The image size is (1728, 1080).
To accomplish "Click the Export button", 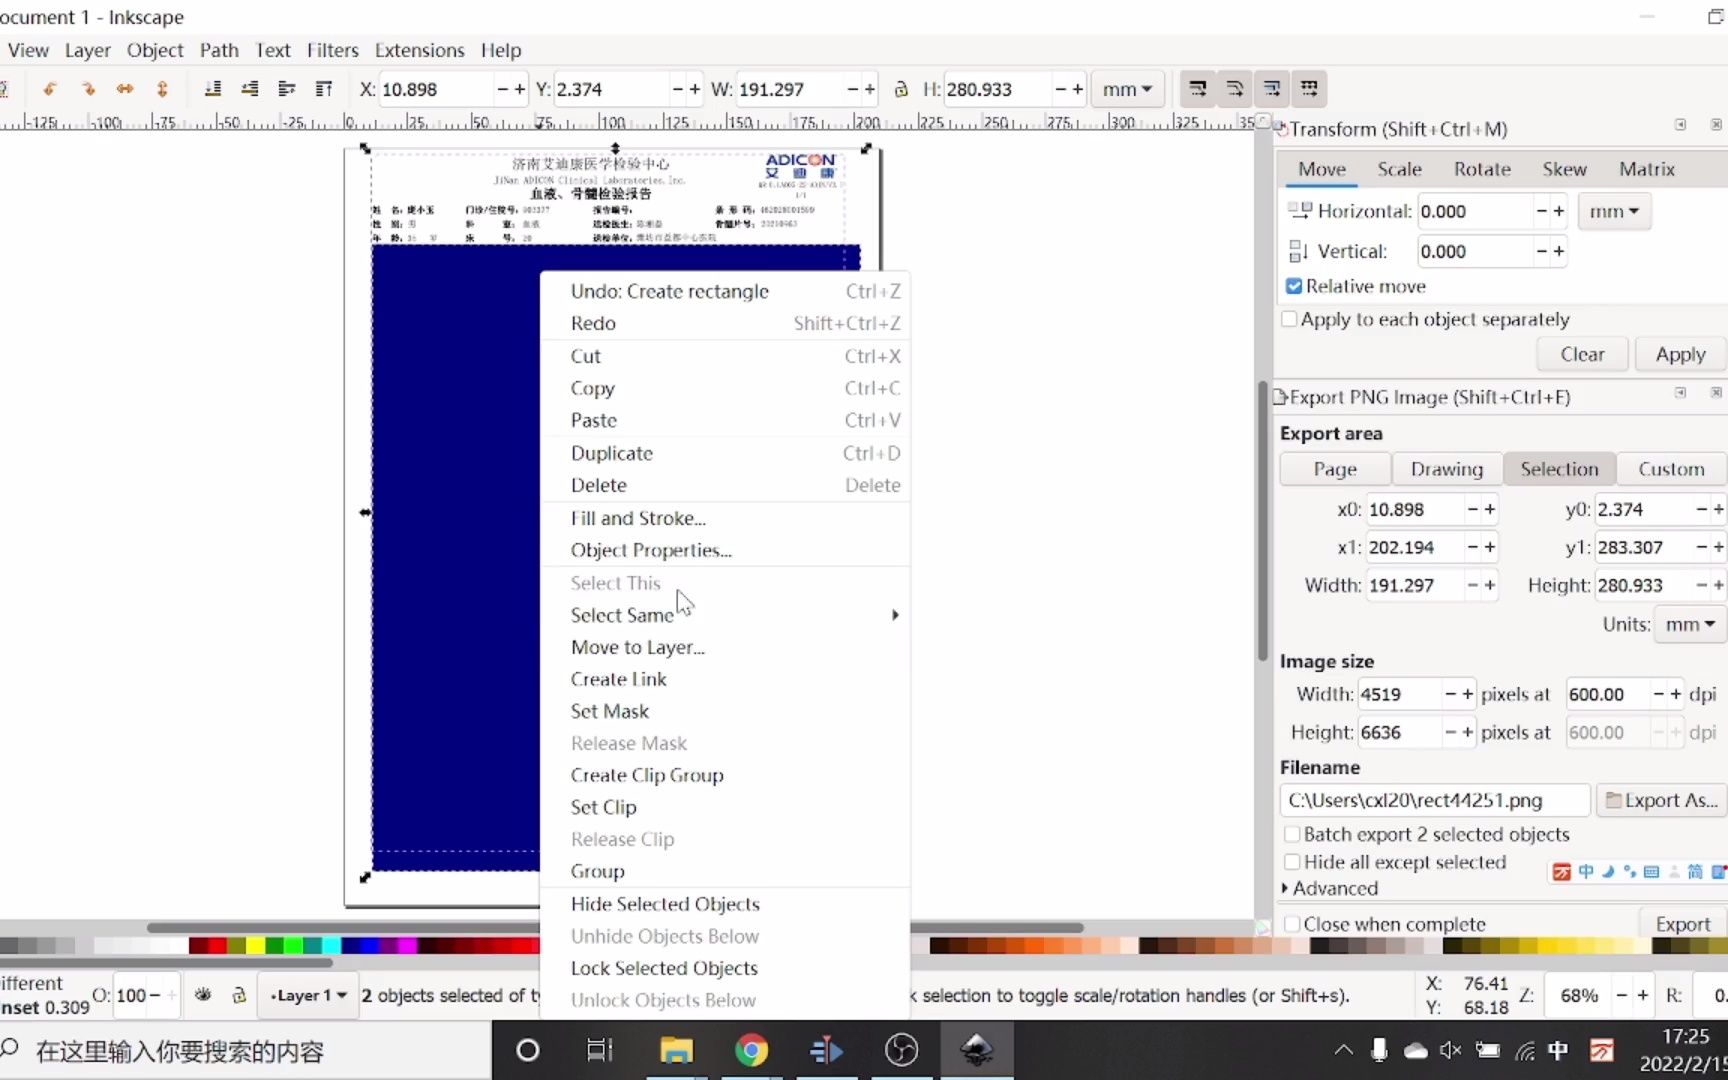I will tap(1684, 924).
